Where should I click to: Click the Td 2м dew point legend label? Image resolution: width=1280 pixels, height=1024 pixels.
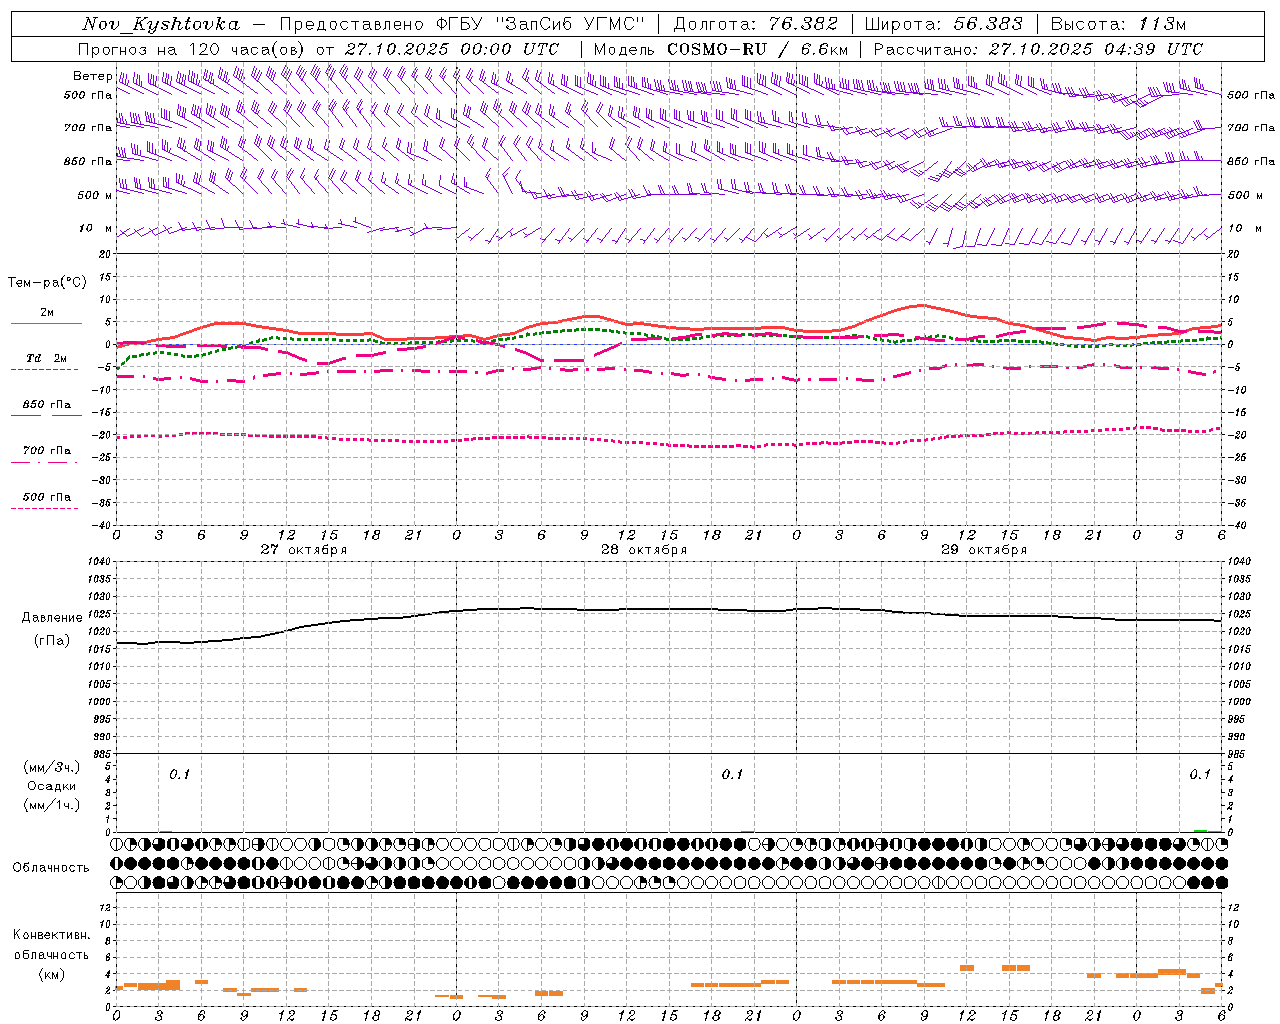(x=47, y=357)
